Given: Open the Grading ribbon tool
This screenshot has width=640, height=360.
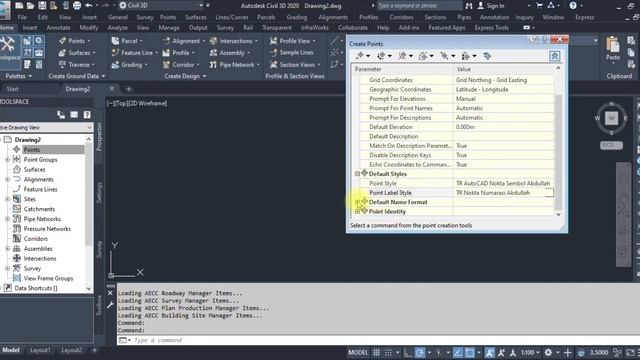Looking at the screenshot, I should [x=129, y=64].
